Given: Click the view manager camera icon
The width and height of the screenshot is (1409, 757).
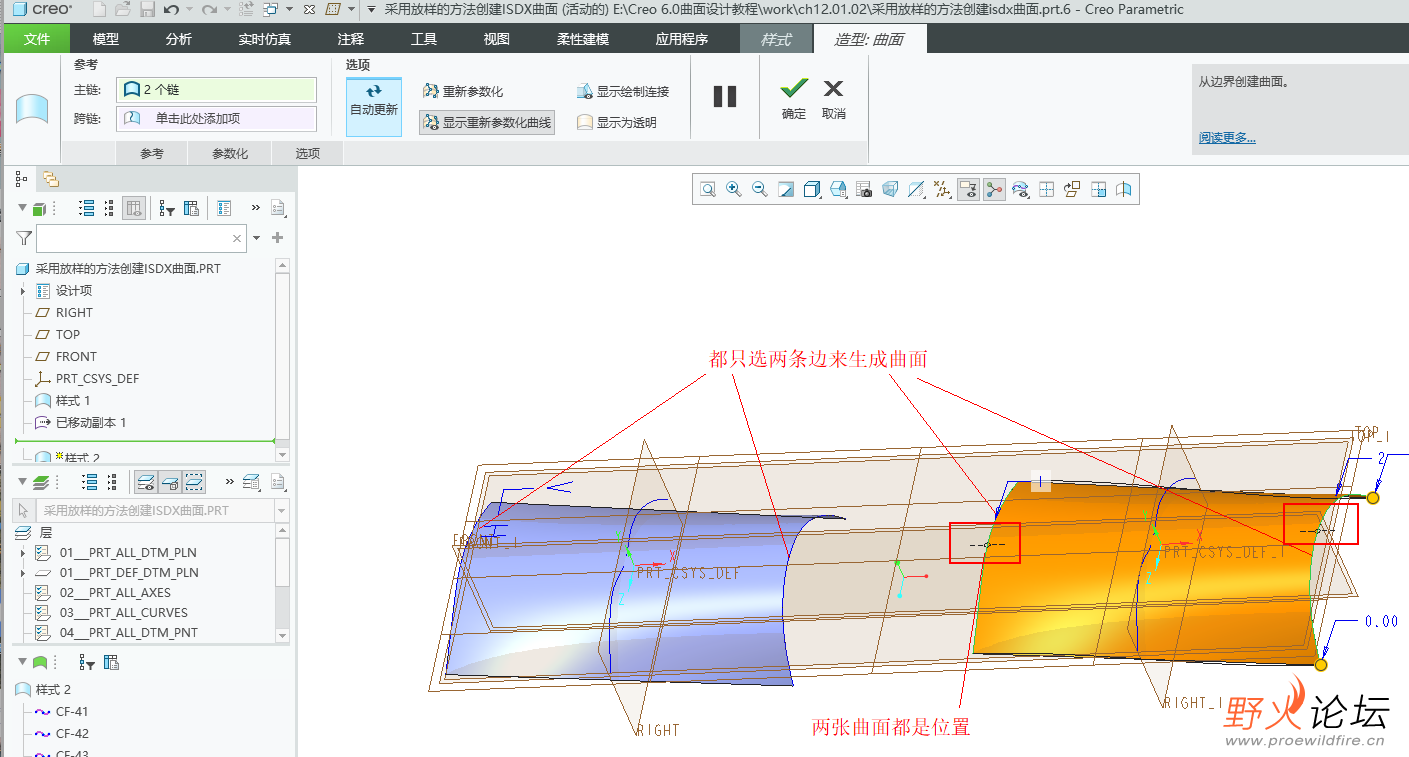Looking at the screenshot, I should 864,189.
